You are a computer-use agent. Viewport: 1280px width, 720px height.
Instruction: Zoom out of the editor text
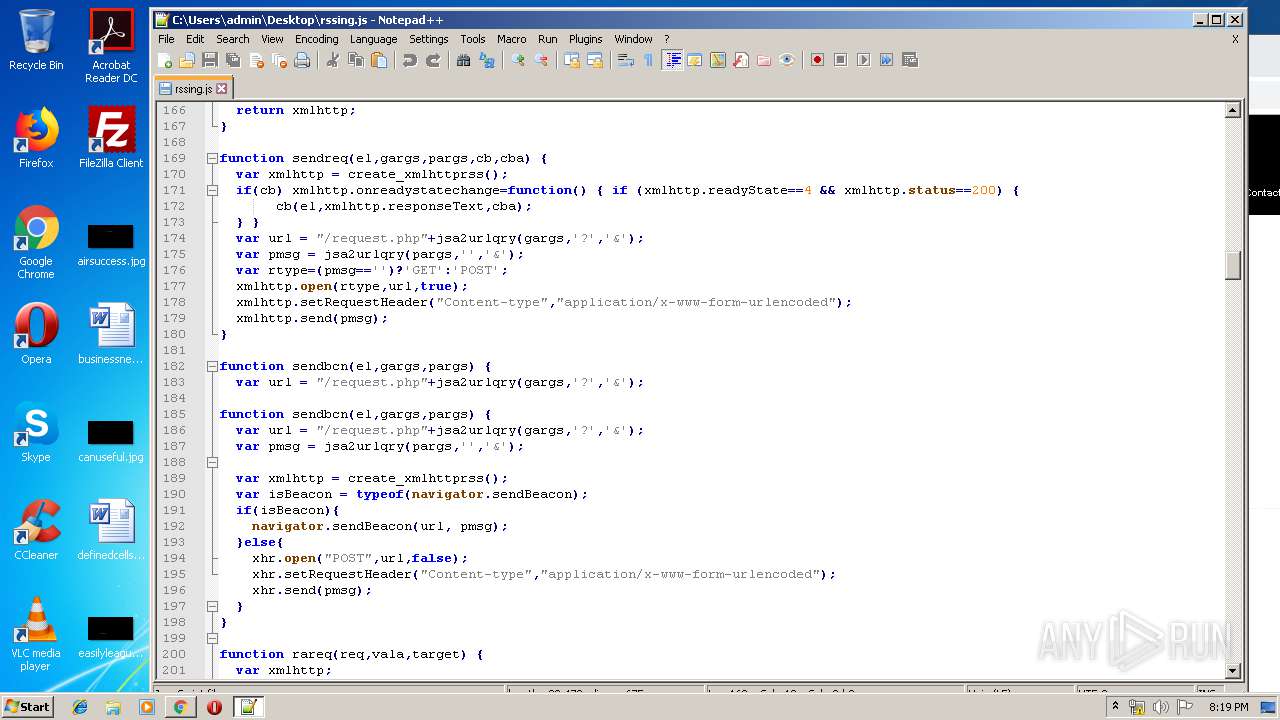(x=541, y=60)
